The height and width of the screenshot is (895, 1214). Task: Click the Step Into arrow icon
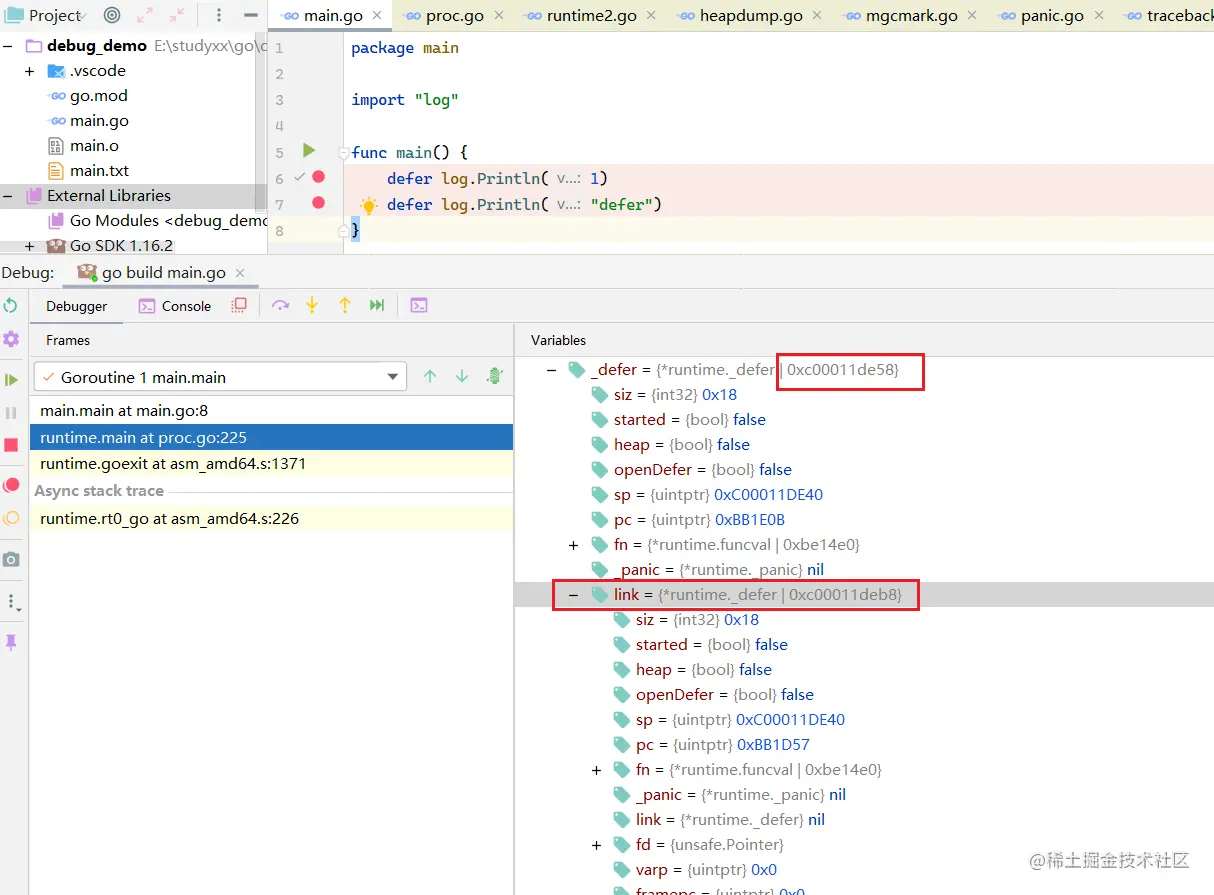pos(312,306)
